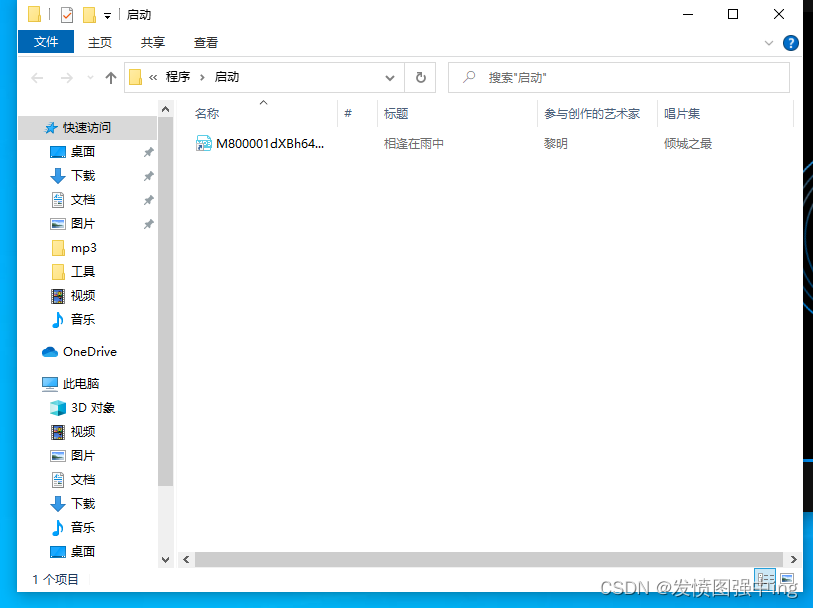Viewport: 813px width, 608px height.
Task: Go back with the left arrow button
Action: (37, 78)
